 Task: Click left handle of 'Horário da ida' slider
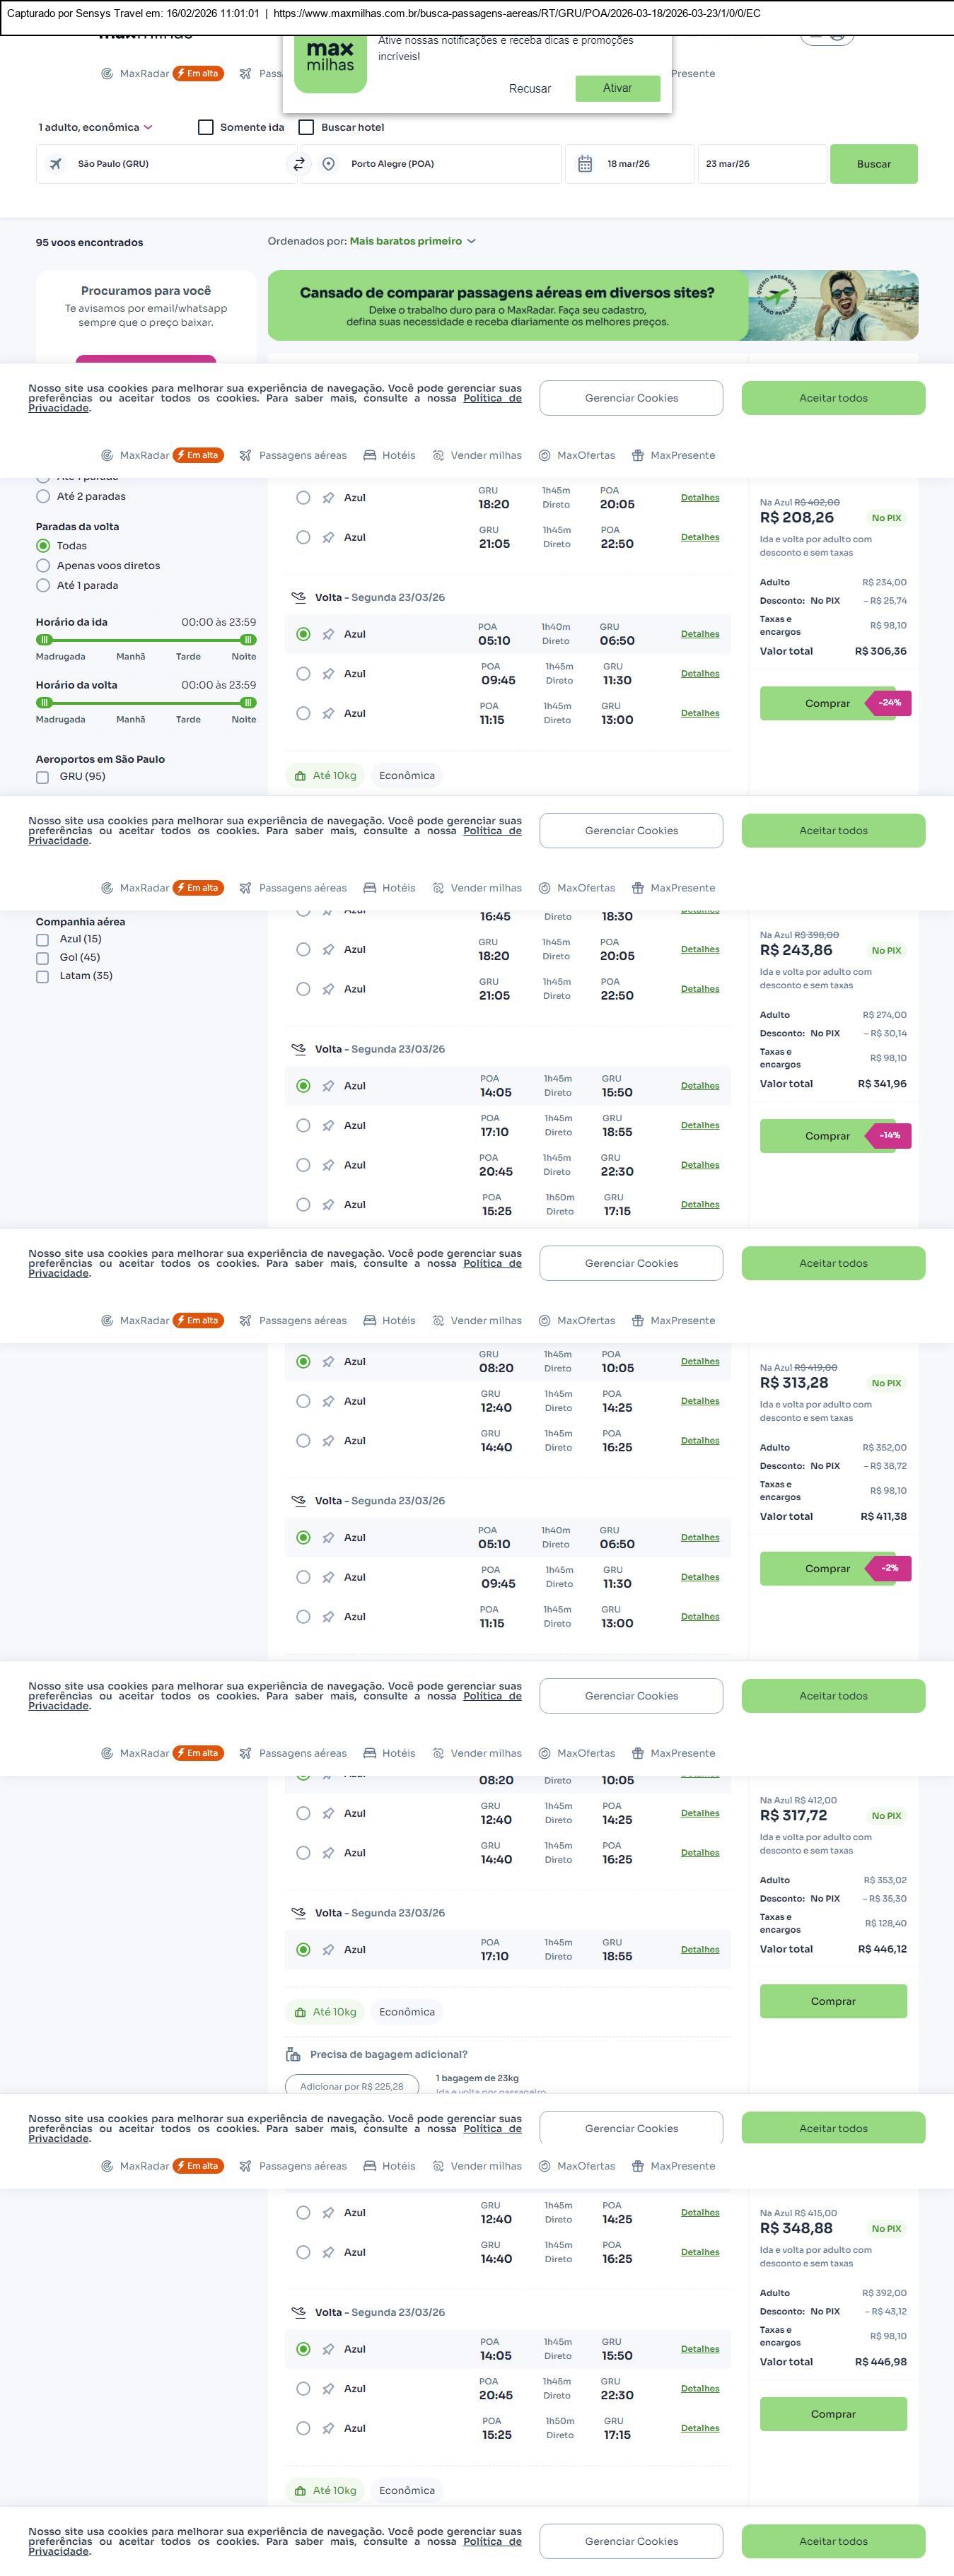[x=44, y=640]
